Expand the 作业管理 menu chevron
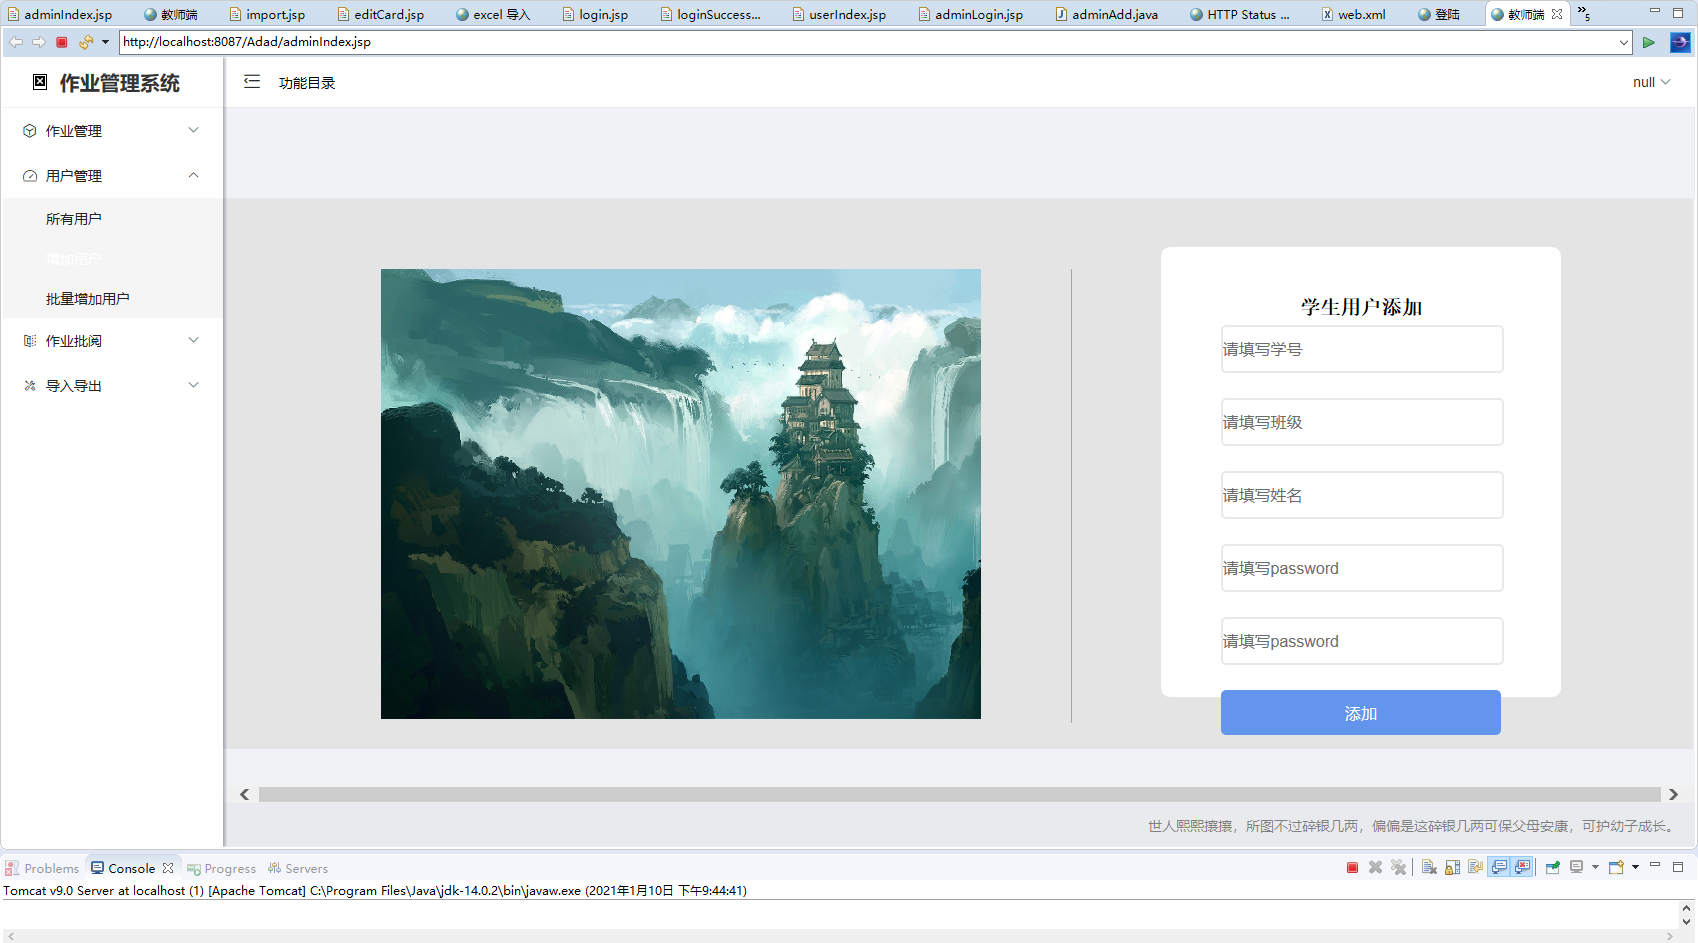The width and height of the screenshot is (1698, 943). [194, 130]
